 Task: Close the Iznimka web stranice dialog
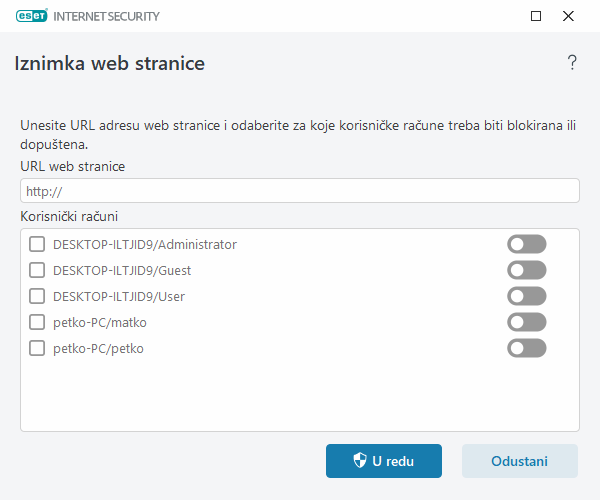568,16
